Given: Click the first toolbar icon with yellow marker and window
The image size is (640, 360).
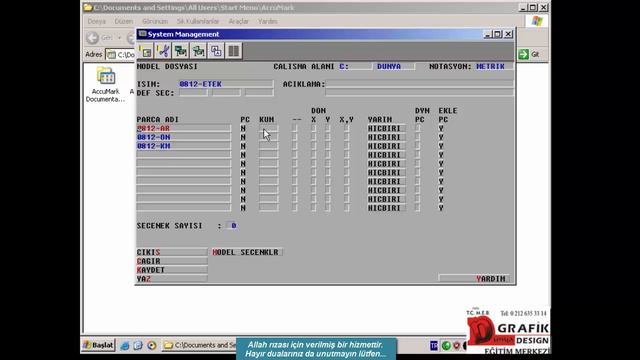Looking at the screenshot, I should (146, 51).
